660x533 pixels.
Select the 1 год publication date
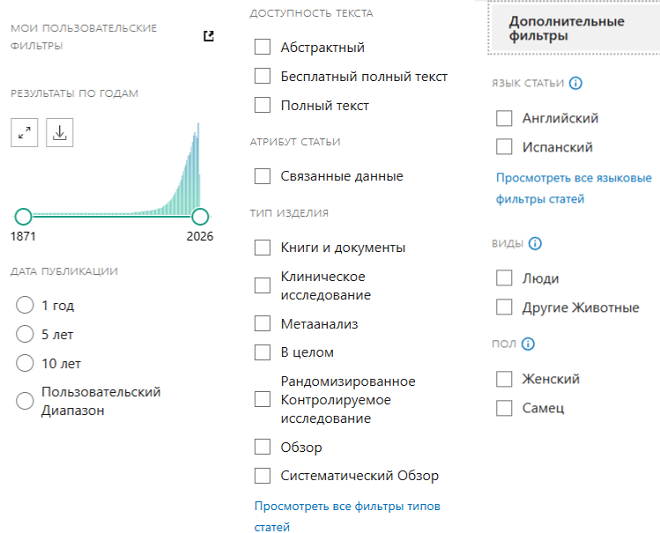click(25, 305)
